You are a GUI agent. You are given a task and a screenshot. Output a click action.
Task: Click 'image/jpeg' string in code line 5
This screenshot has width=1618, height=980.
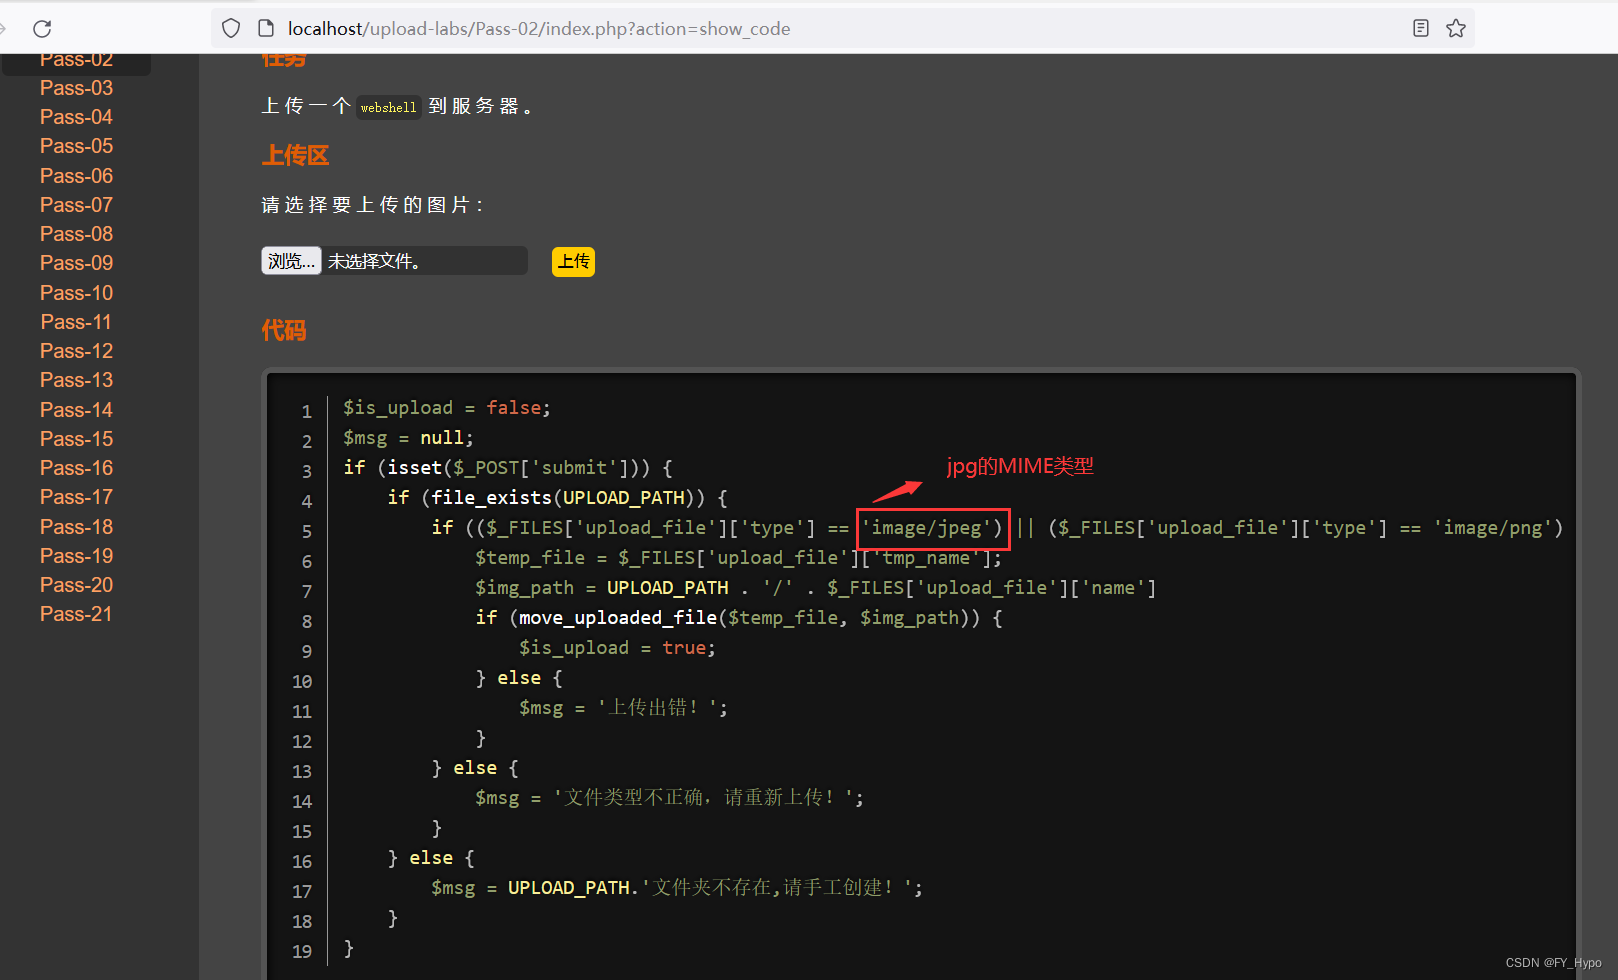[927, 528]
